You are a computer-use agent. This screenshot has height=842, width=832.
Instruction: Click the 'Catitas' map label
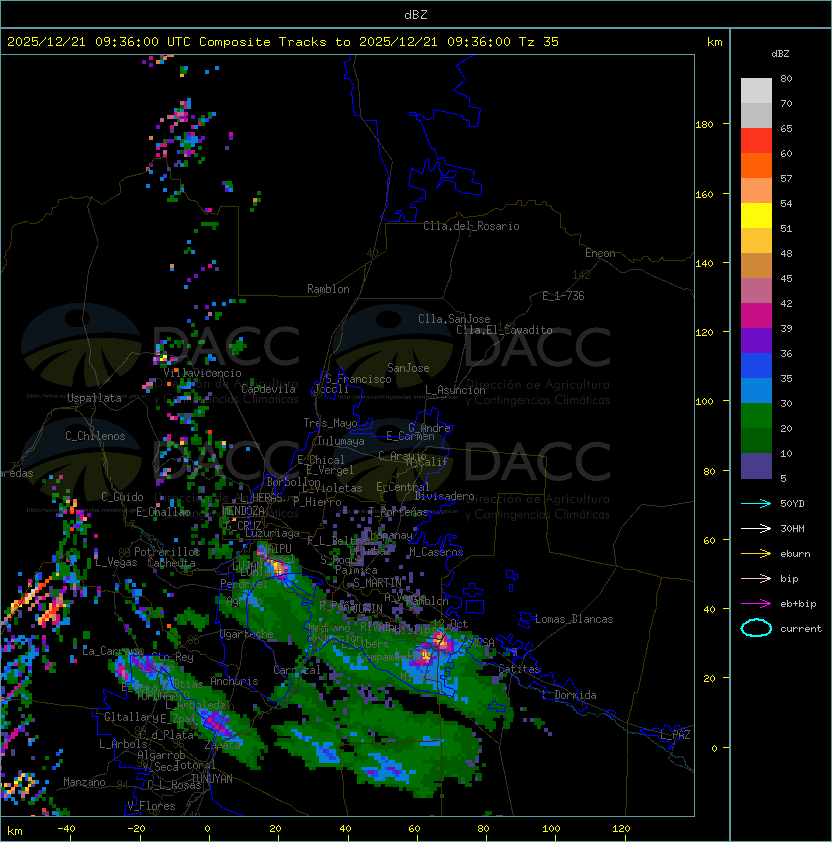pyautogui.click(x=519, y=669)
